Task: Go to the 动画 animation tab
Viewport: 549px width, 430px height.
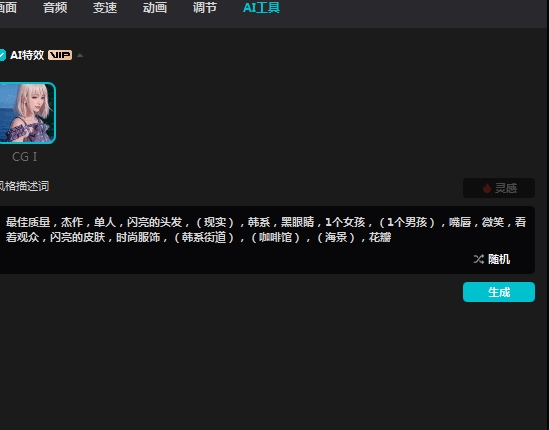Action: [155, 7]
